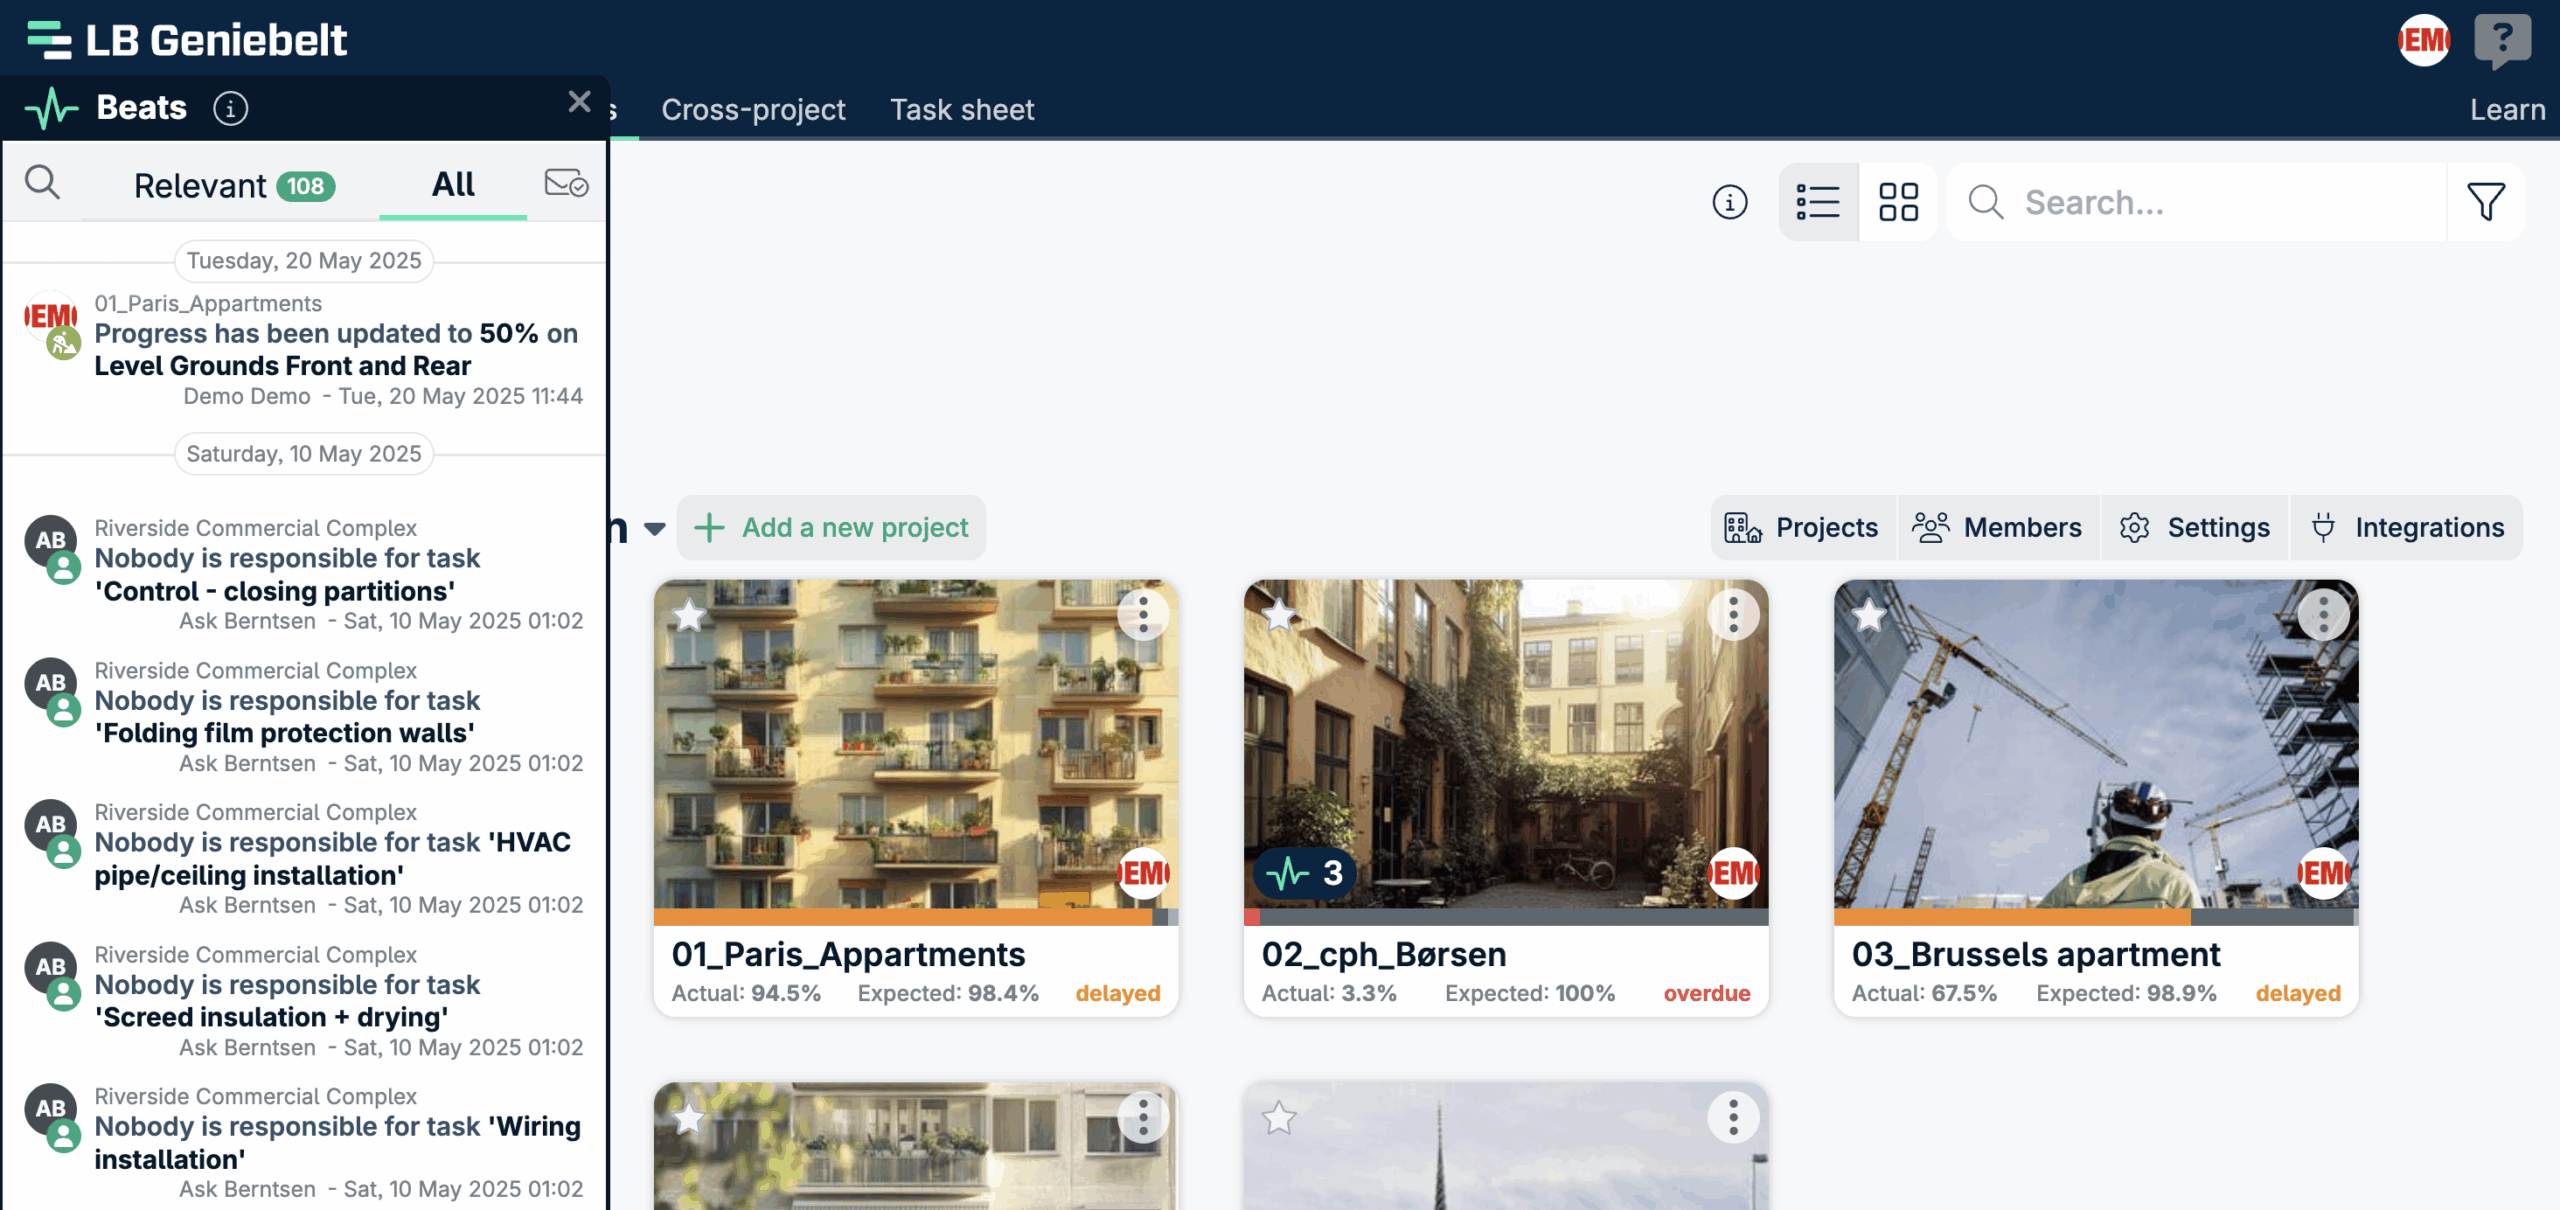
Task: Close the Beats panel
Action: 580,101
